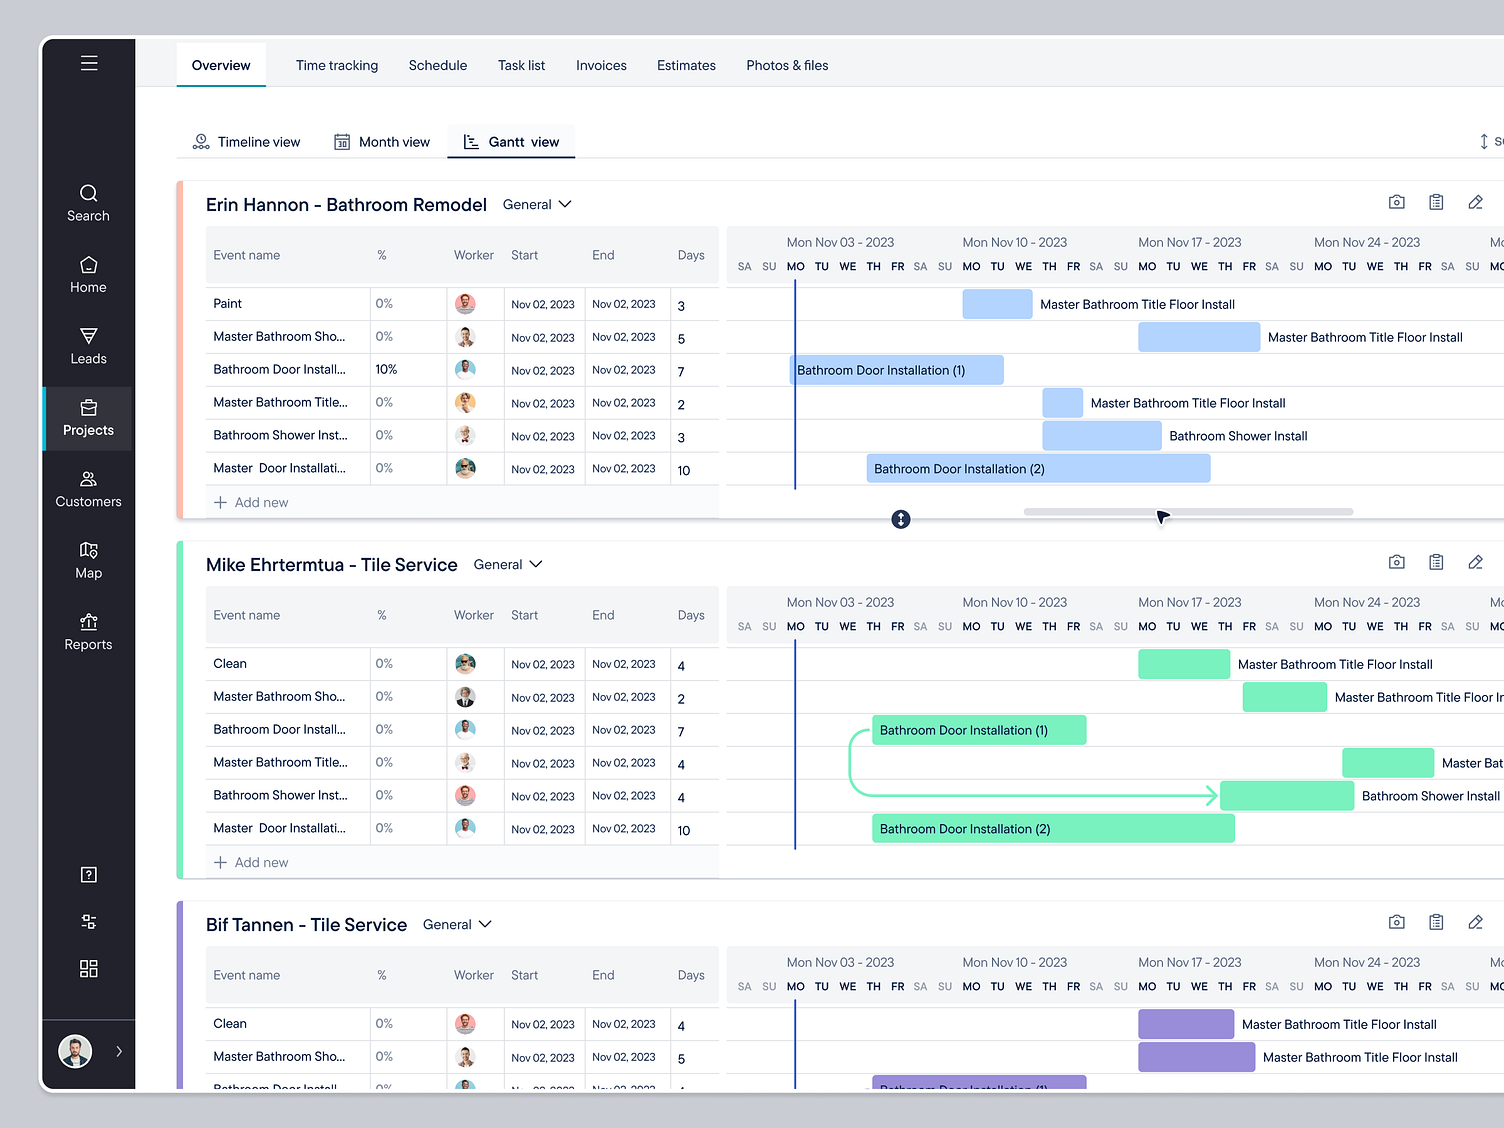1504x1128 pixels.
Task: Go to Leads in the sidebar
Action: (88, 346)
